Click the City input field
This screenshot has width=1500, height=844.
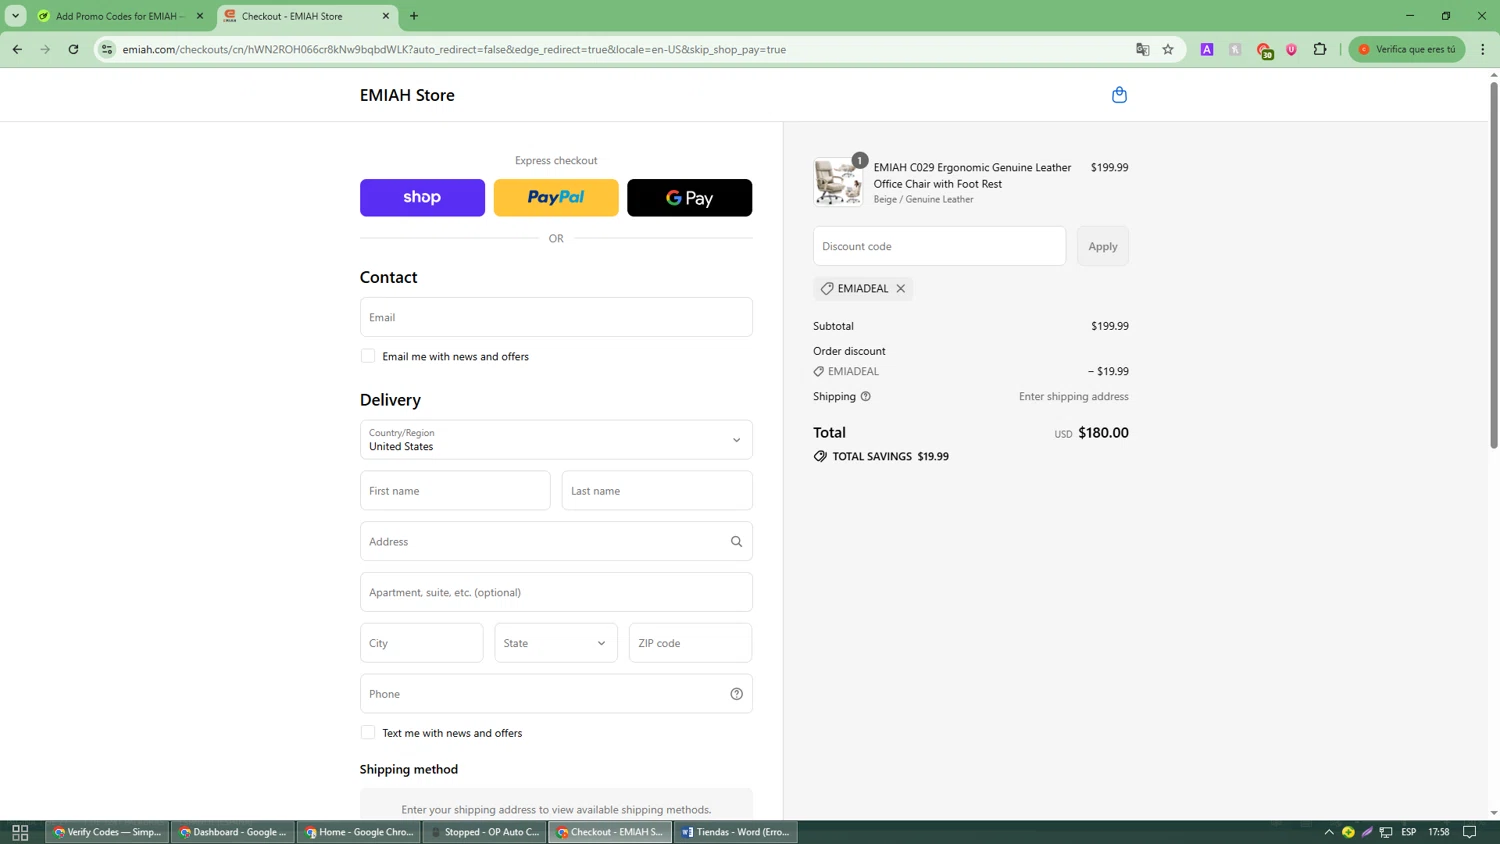(422, 643)
